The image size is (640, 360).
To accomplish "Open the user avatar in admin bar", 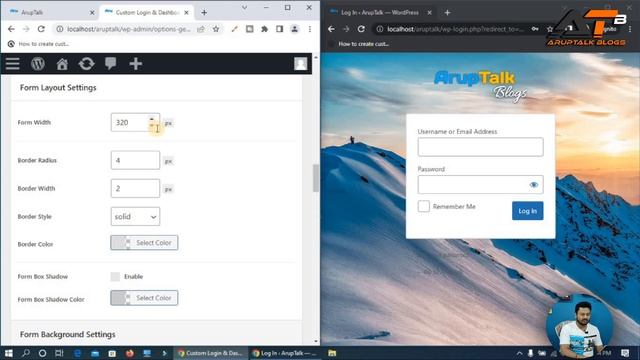I will point(300,64).
